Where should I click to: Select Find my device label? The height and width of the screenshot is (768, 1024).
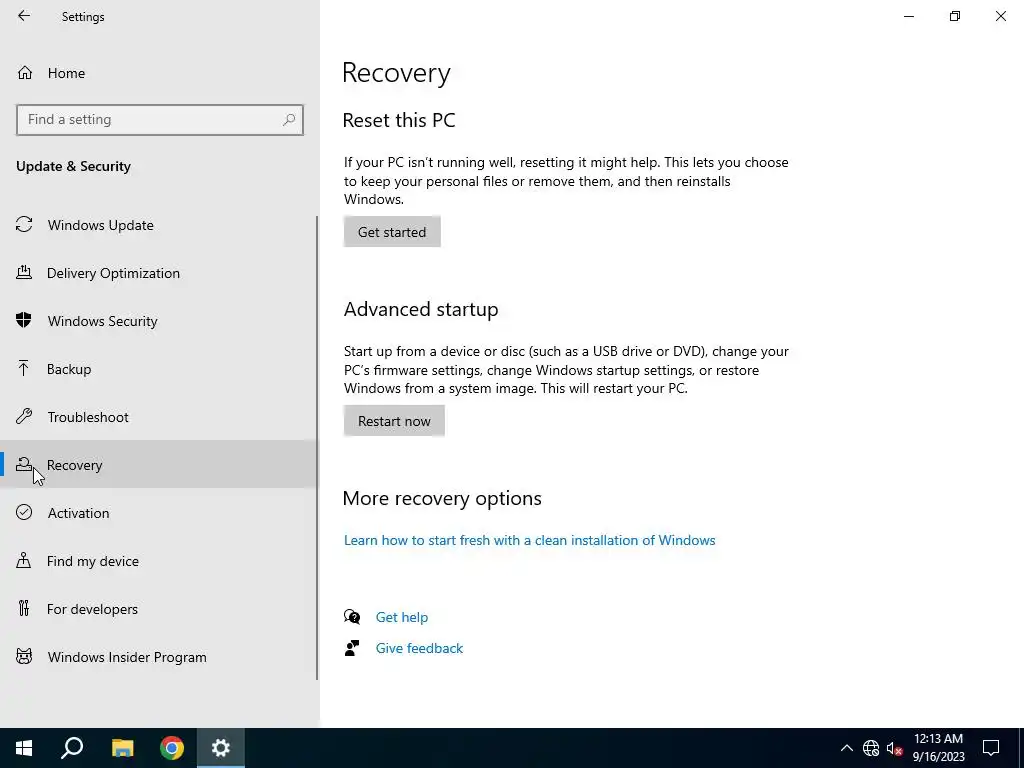(93, 561)
